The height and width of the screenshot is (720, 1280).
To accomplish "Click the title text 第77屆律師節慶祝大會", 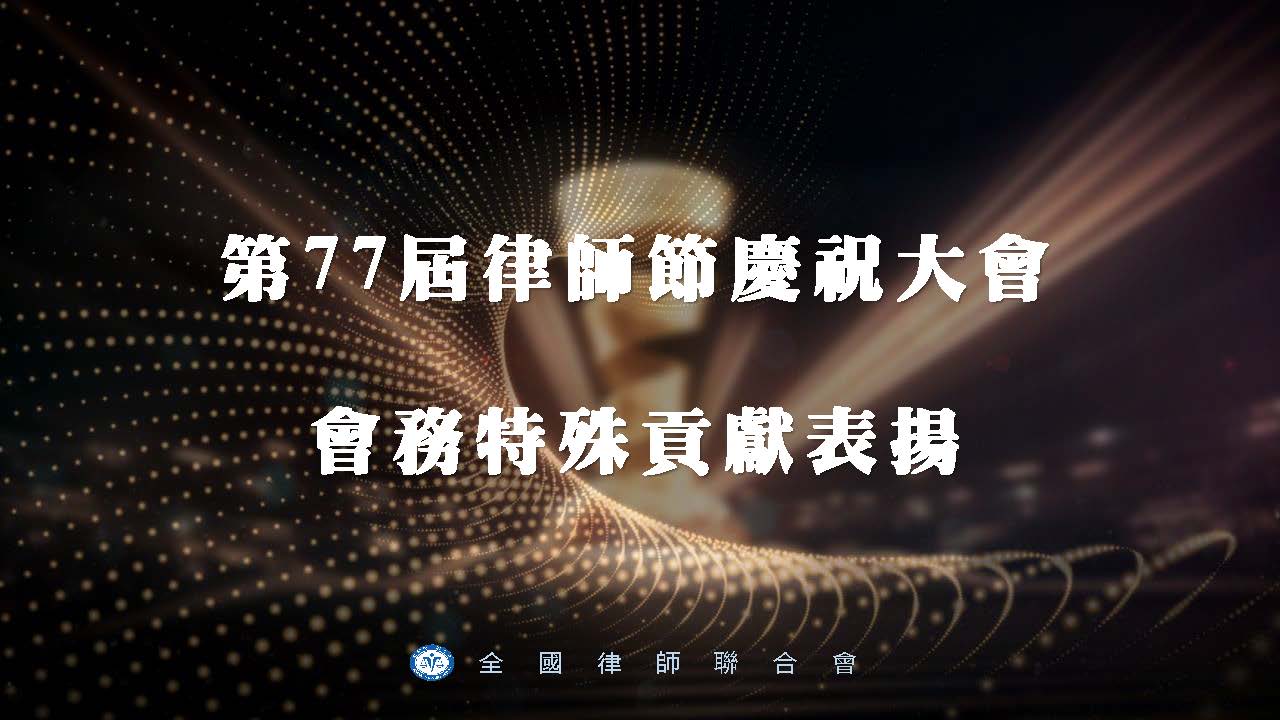I will tap(633, 269).
